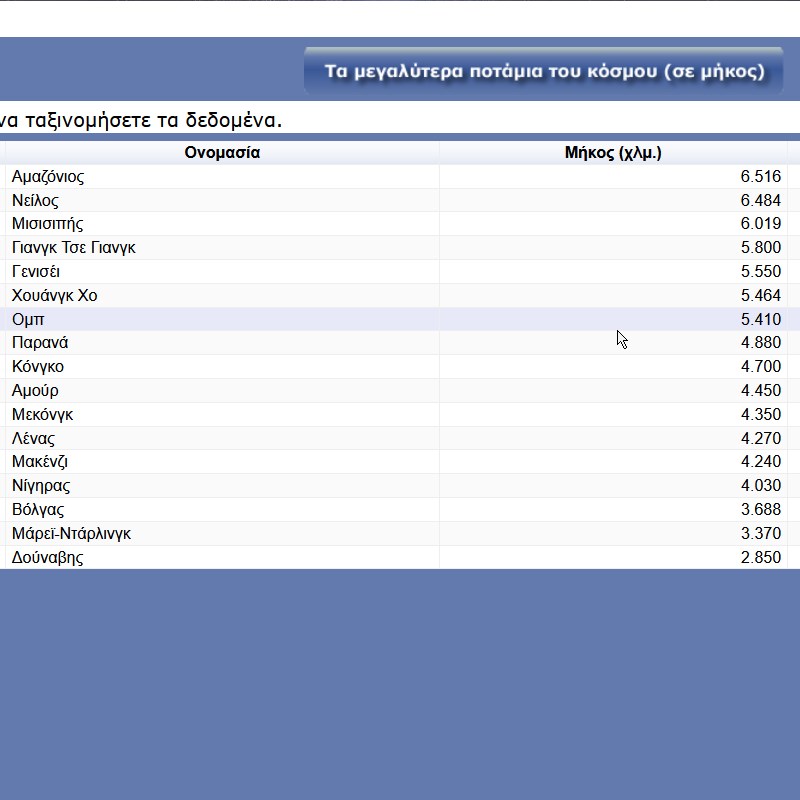
Task: Click the length value 6.516
Action: (x=760, y=177)
